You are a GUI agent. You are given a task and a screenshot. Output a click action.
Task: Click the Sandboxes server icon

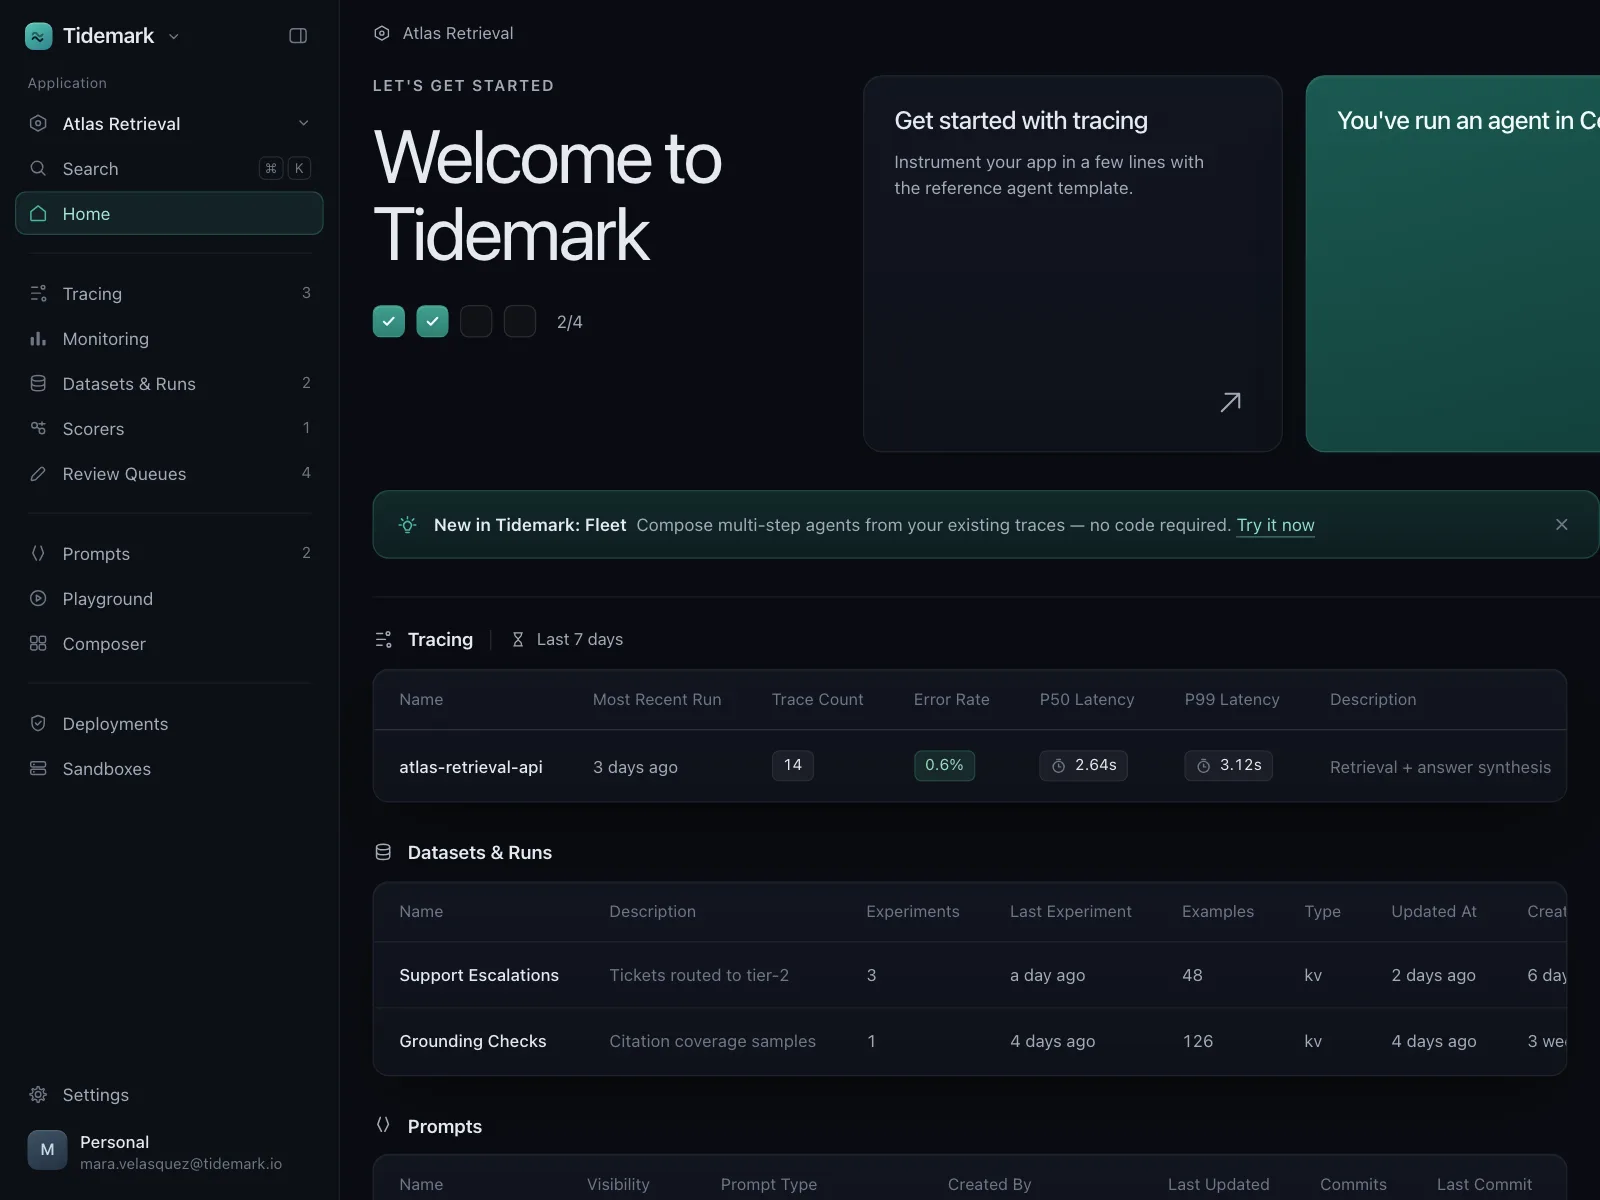[x=38, y=768]
